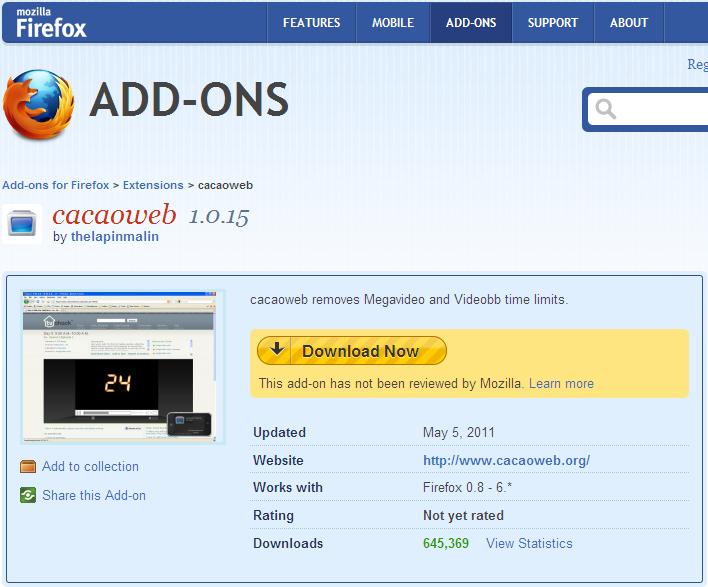Click the green Share this Add-on icon
708x587 pixels.
(28, 495)
